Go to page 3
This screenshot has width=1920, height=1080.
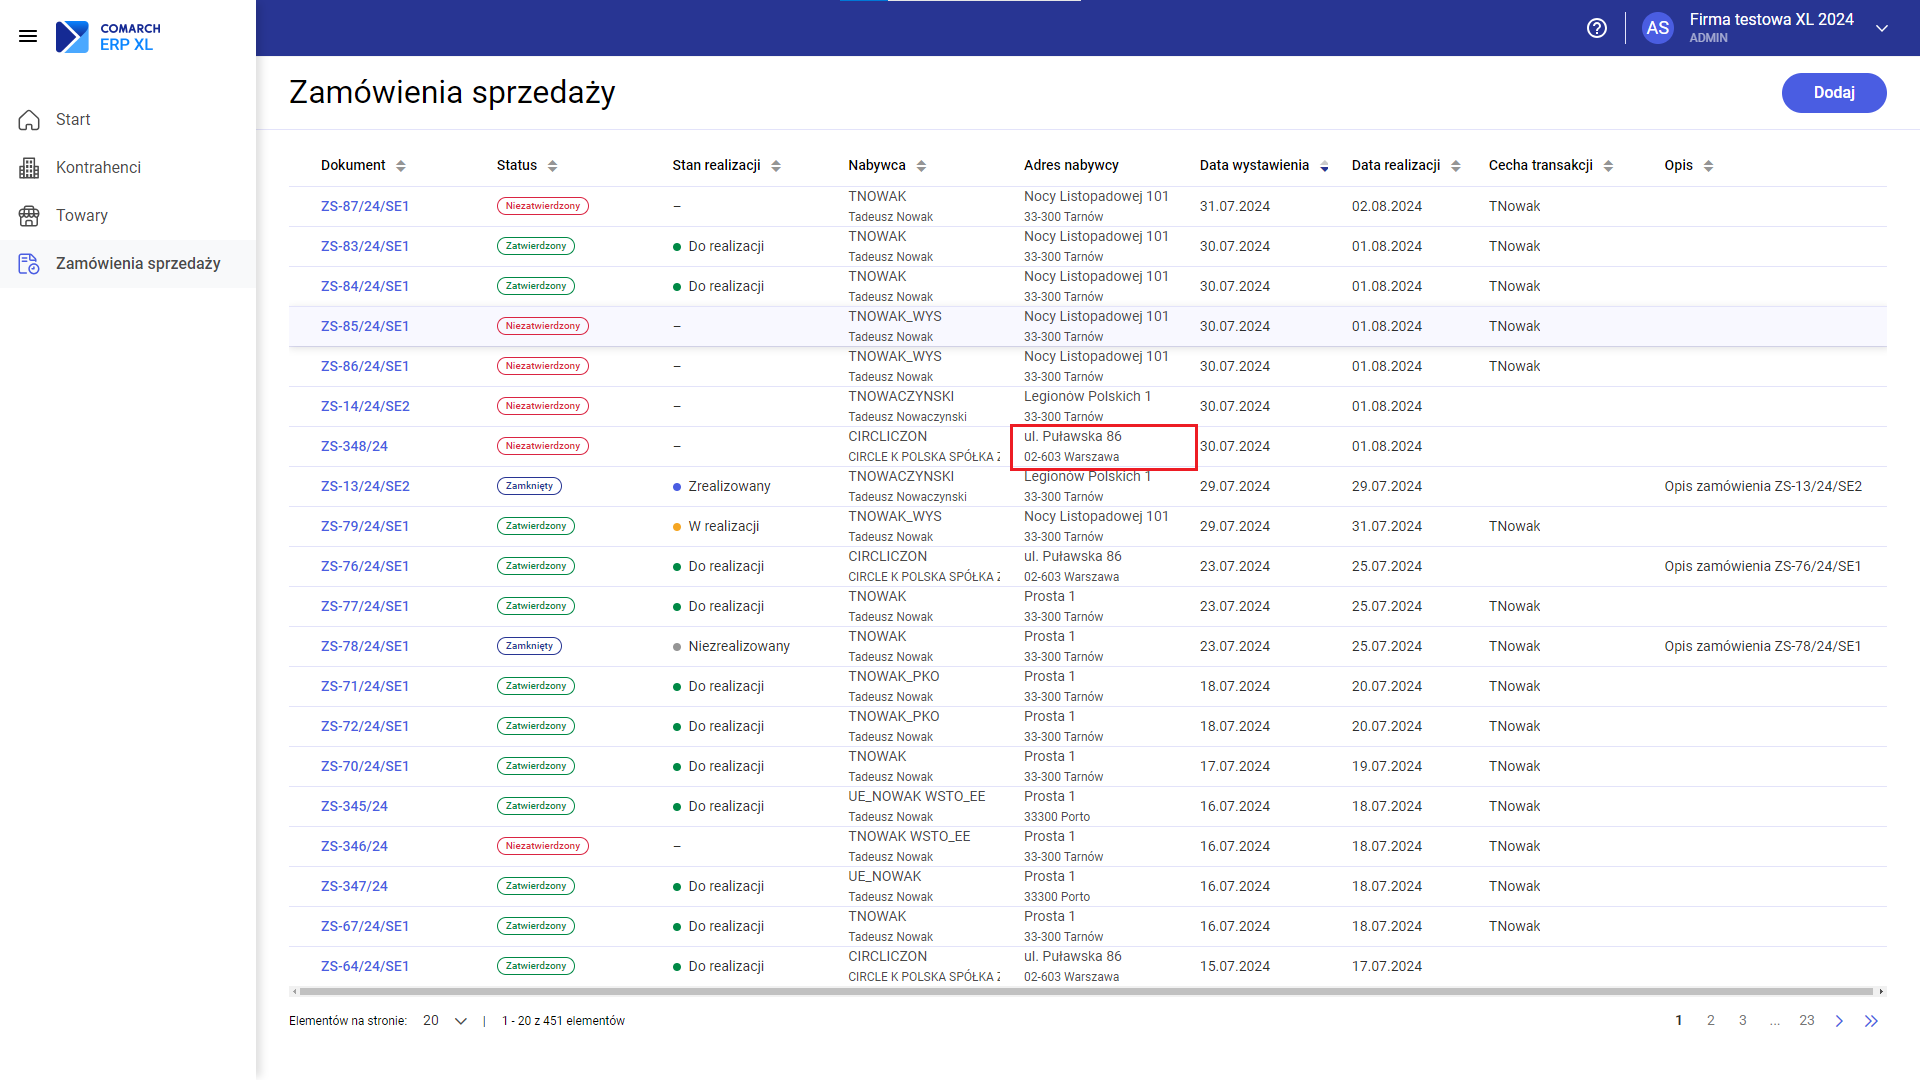(1742, 1021)
